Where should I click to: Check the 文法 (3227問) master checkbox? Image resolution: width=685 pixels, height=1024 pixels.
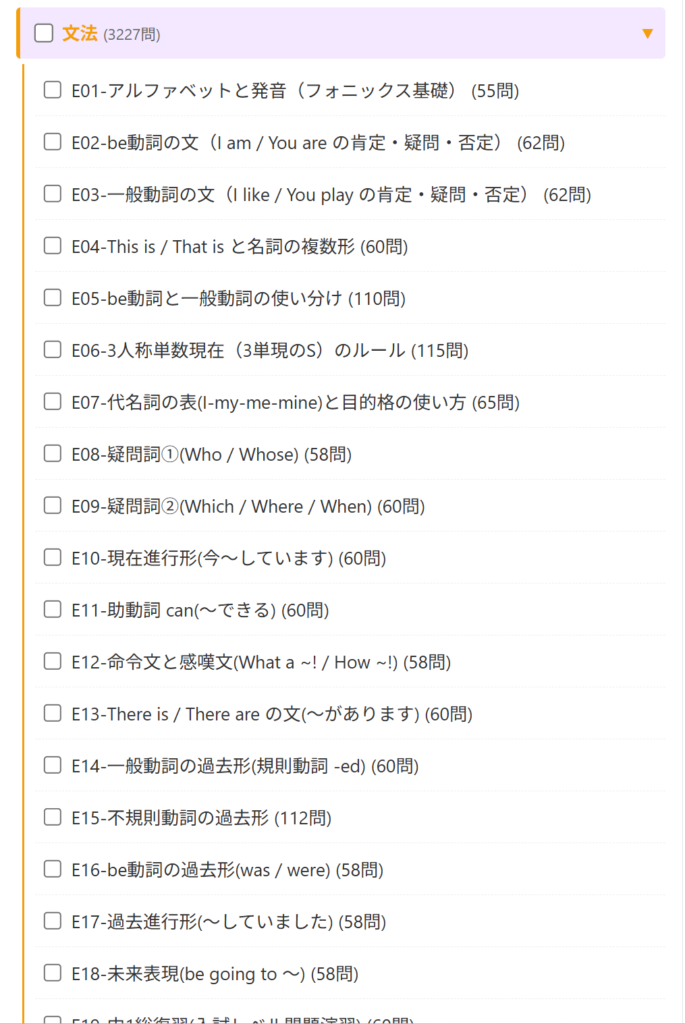pos(43,34)
